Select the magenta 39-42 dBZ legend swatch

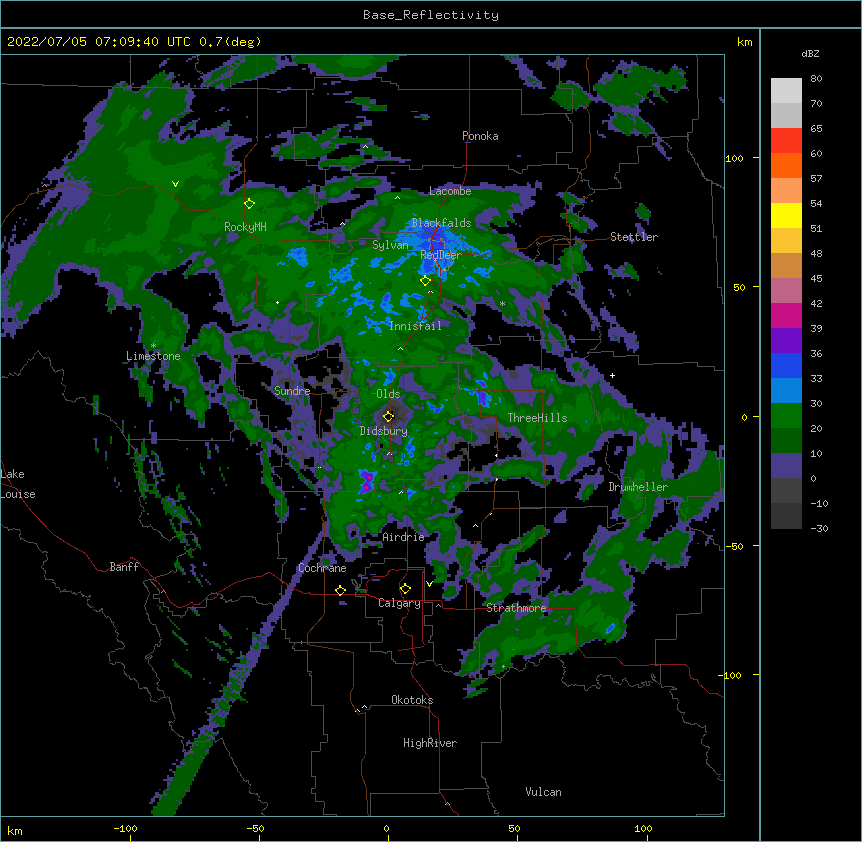click(786, 315)
